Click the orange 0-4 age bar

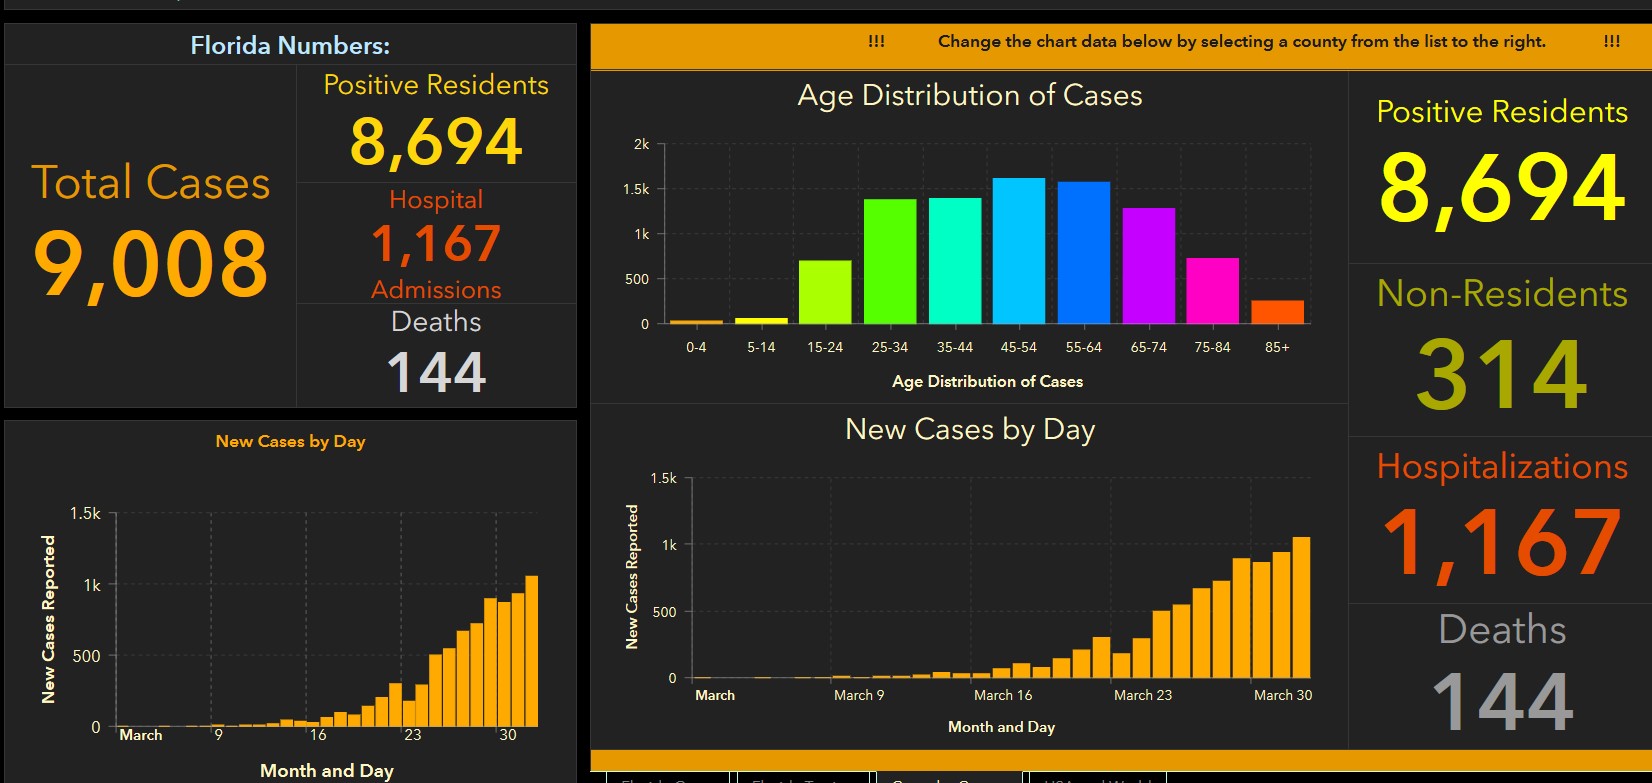(x=696, y=322)
